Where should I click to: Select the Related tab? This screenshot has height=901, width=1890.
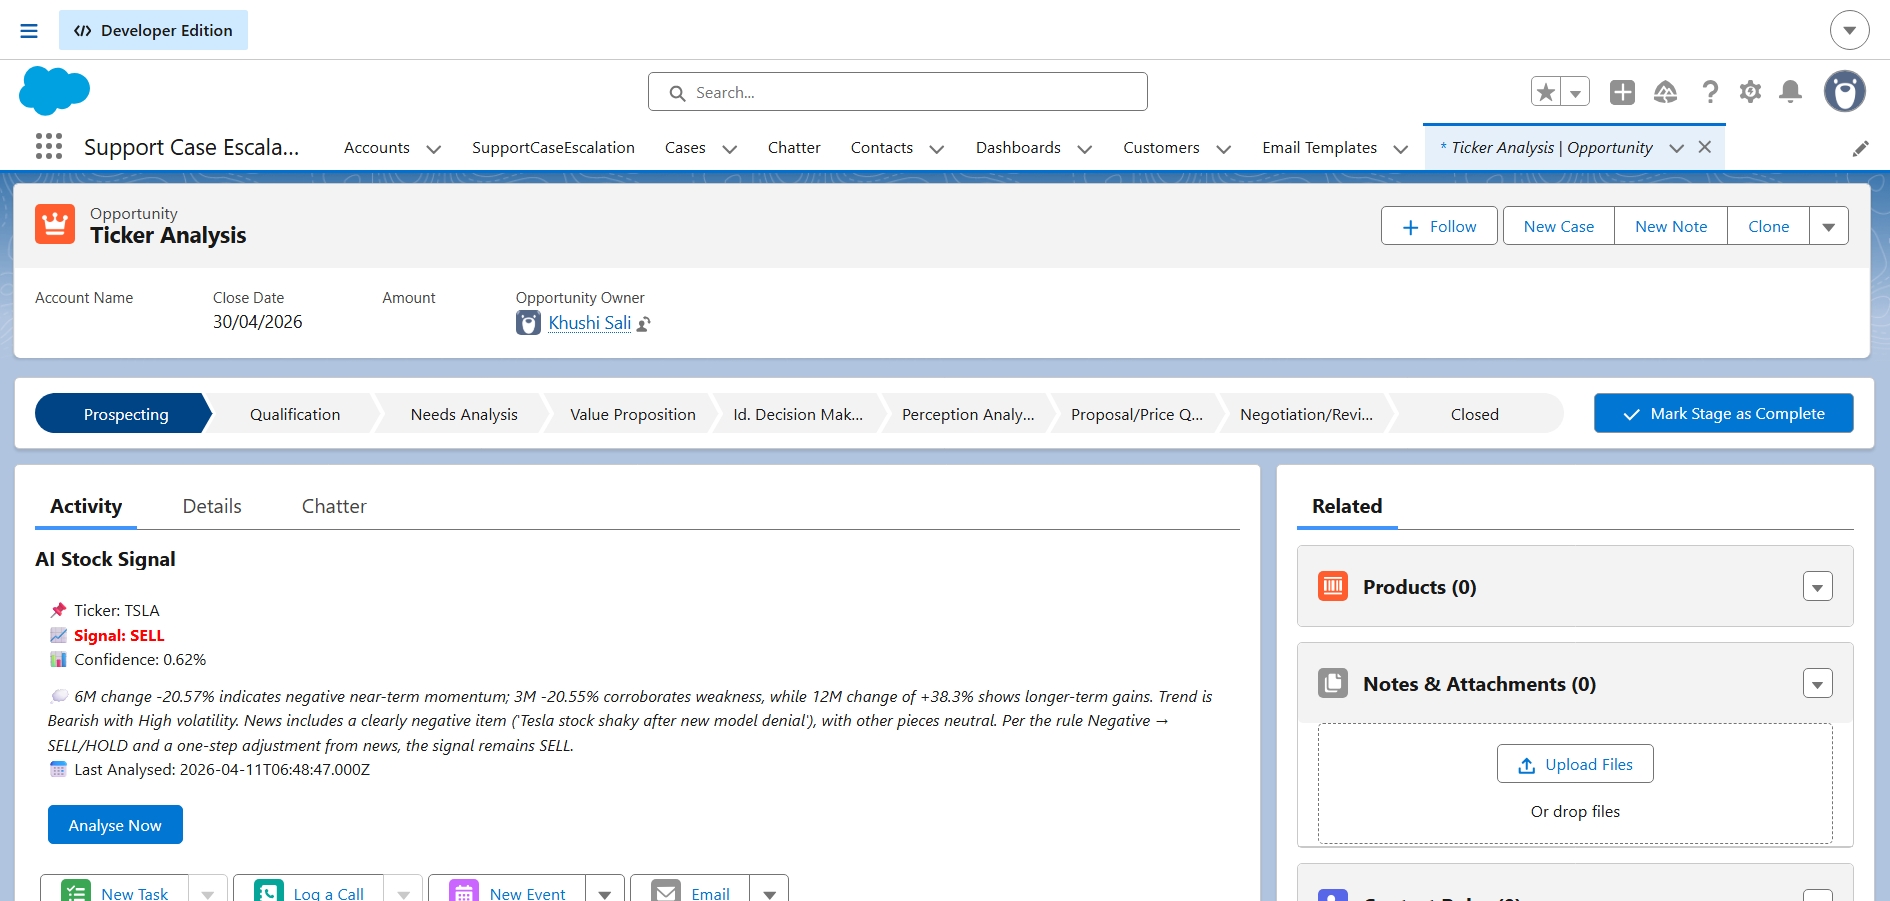pyautogui.click(x=1347, y=506)
